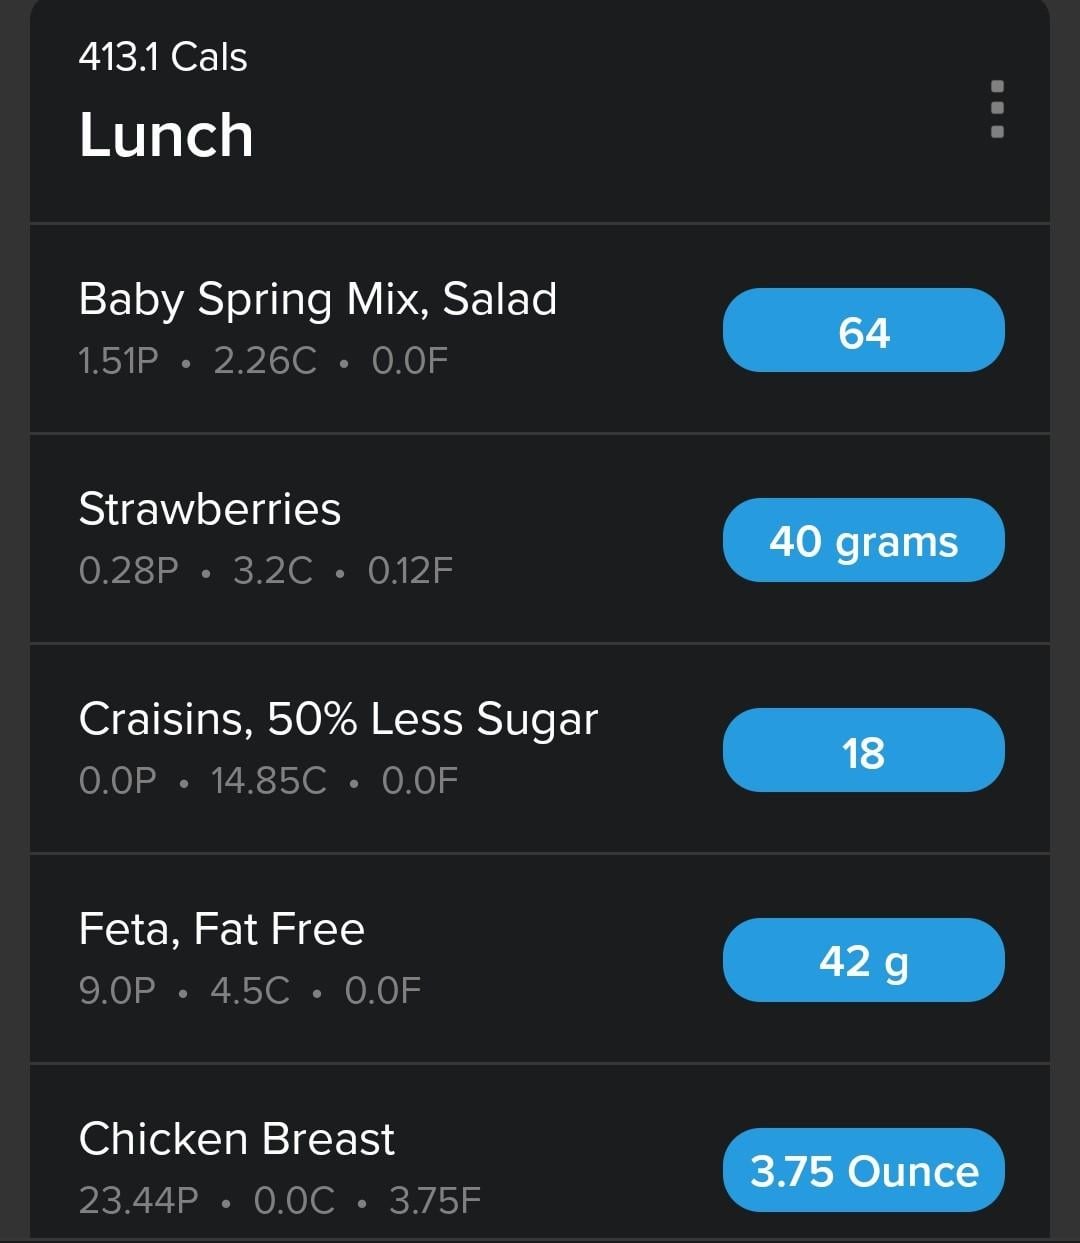Viewport: 1080px width, 1243px height.
Task: Edit the 3.75 Ounce serving button
Action: tap(863, 1171)
